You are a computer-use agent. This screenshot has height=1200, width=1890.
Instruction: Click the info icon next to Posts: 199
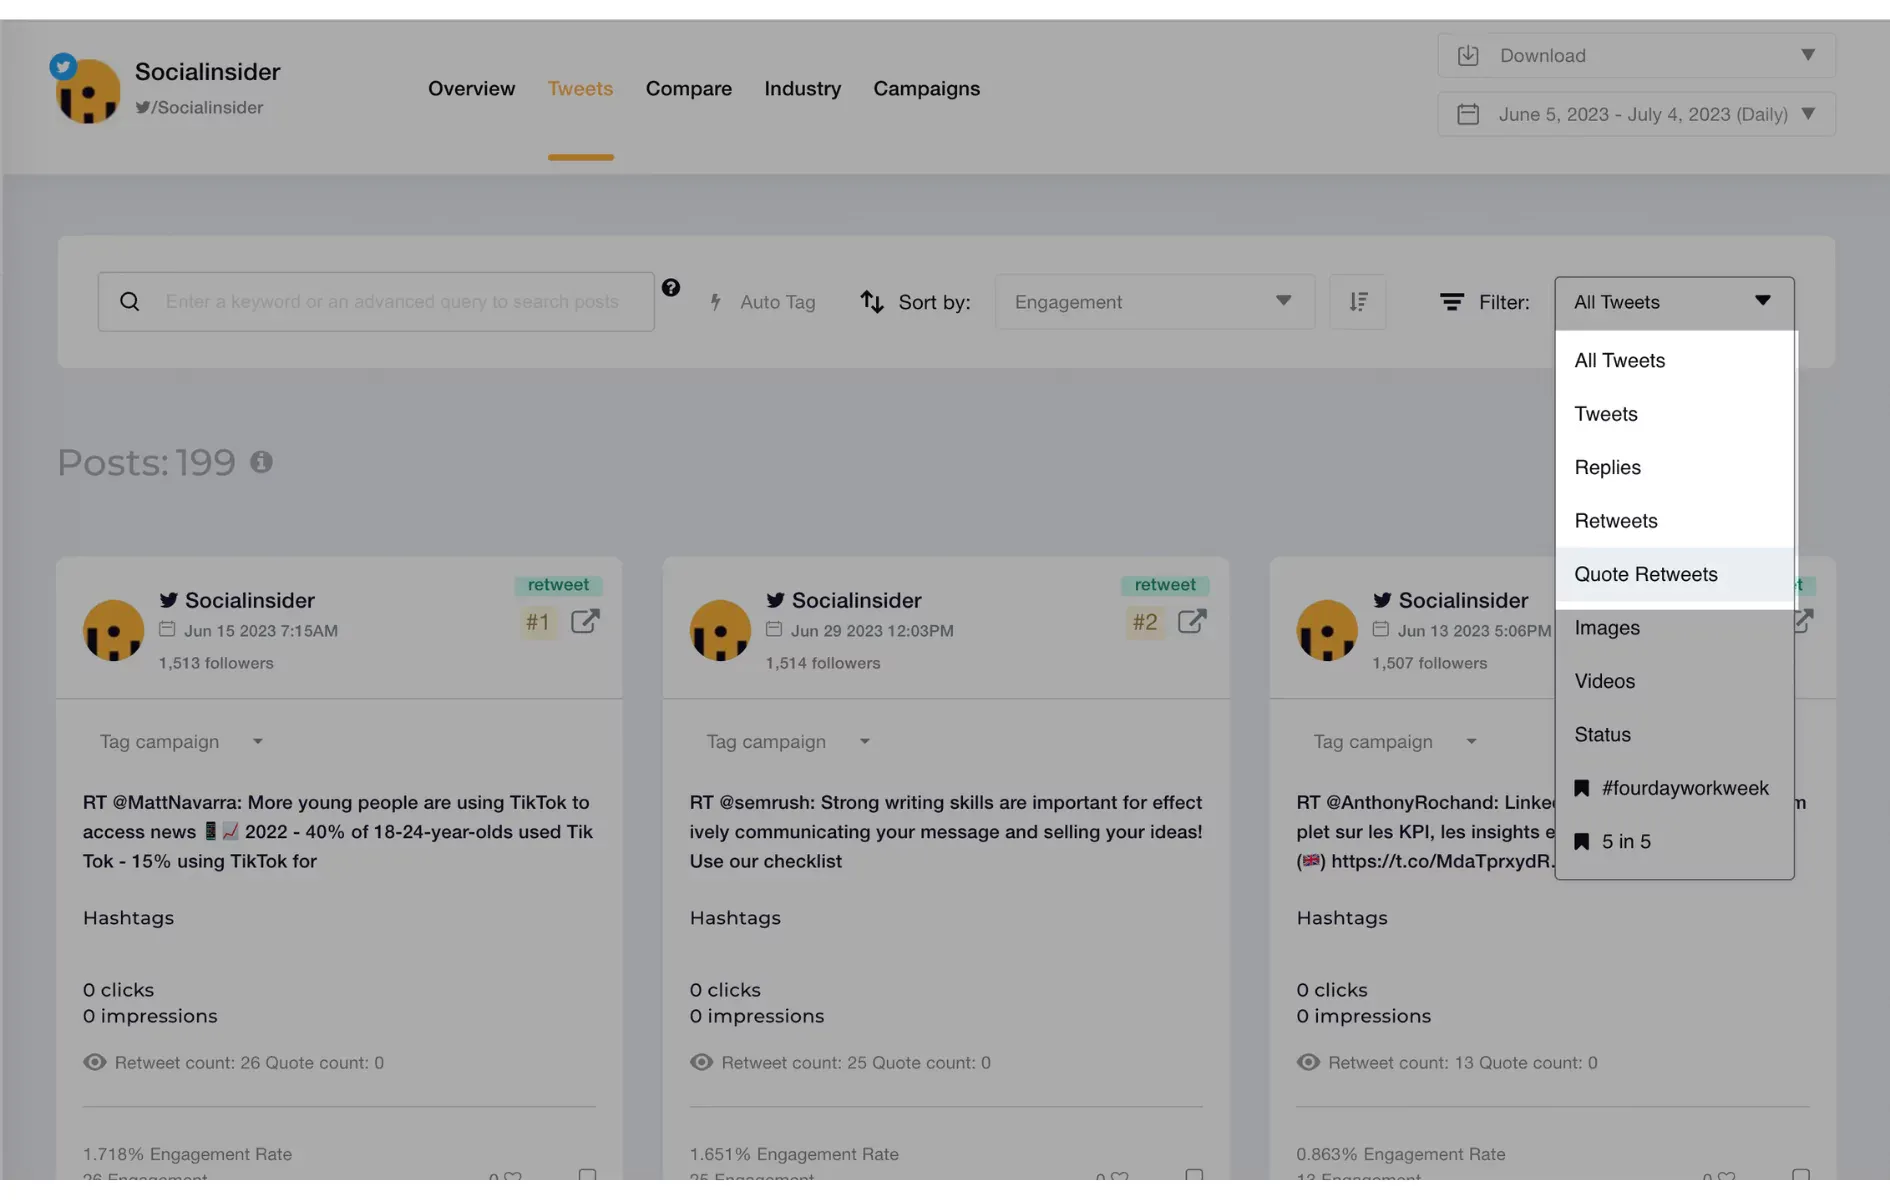click(x=261, y=462)
